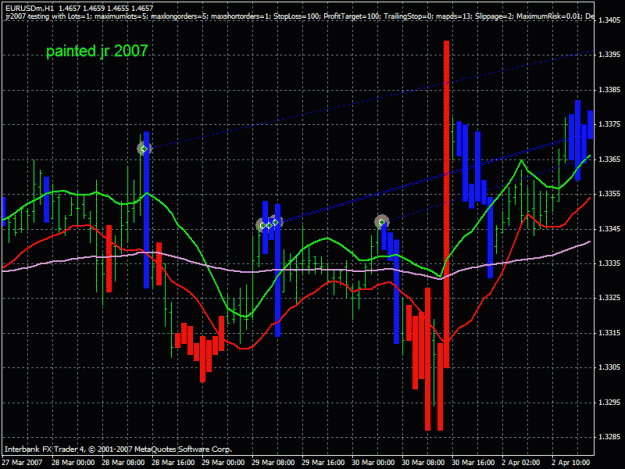Click the 27 Mar 2007 time label
Viewport: 625px width, 469px height.
[x=22, y=463]
